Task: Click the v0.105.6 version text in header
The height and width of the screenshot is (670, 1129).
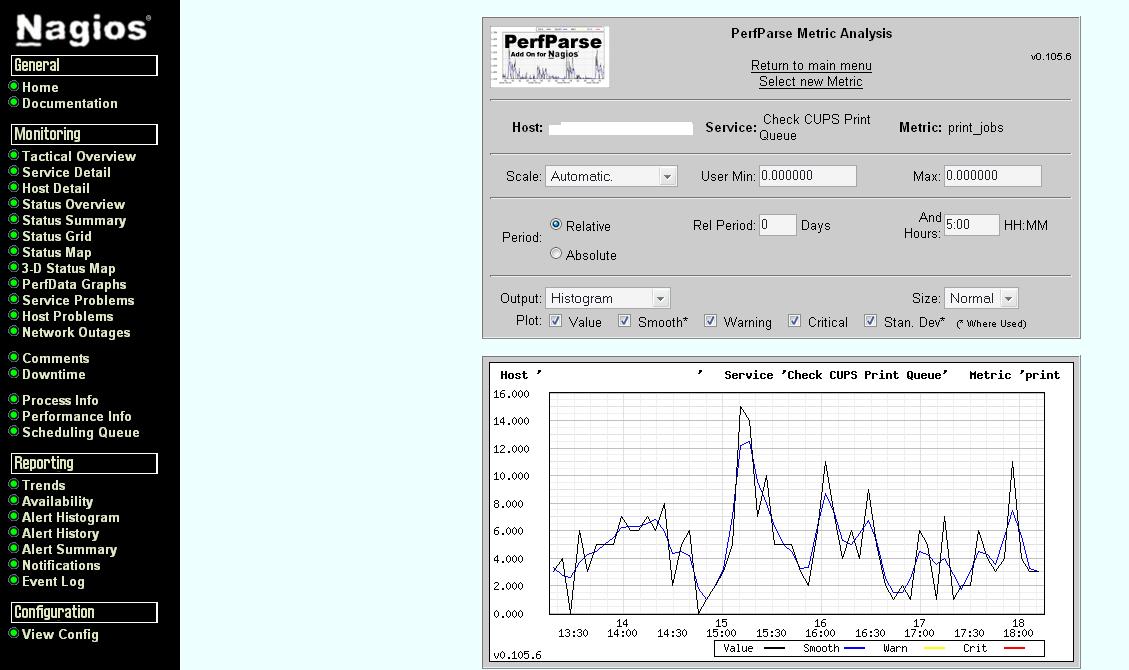Action: (1051, 56)
